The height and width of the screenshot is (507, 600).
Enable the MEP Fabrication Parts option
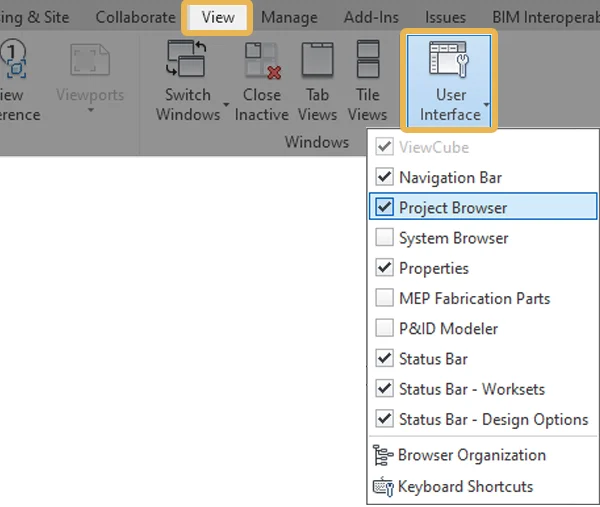click(384, 298)
